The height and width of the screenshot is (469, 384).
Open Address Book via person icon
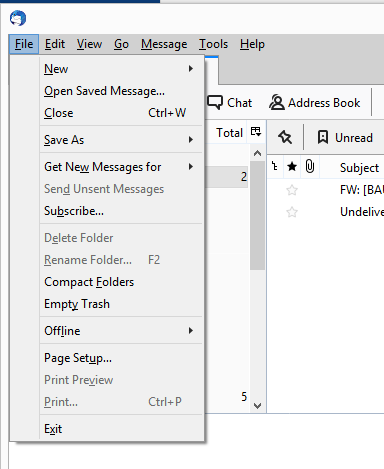click(277, 102)
